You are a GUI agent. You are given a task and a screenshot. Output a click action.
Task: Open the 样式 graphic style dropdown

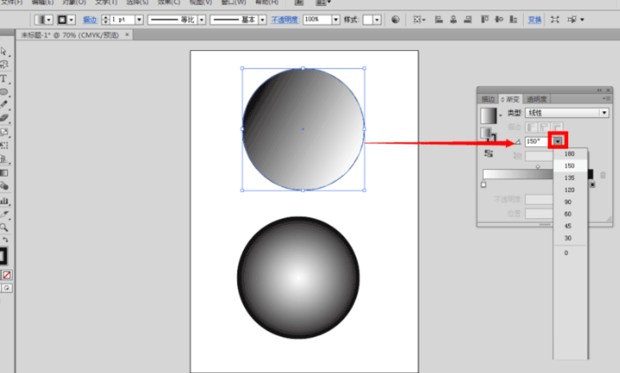[x=377, y=19]
